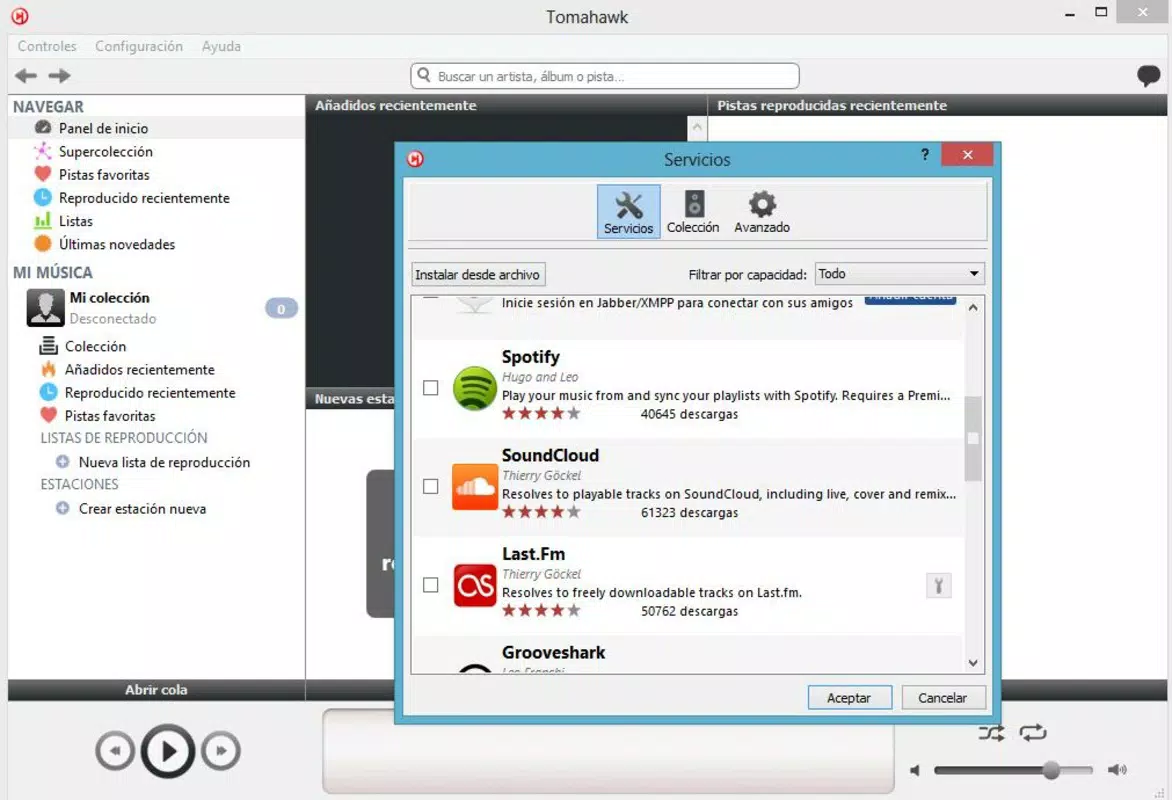Click the services list down arrow
Viewport: 1172px width, 800px height.
click(x=972, y=663)
